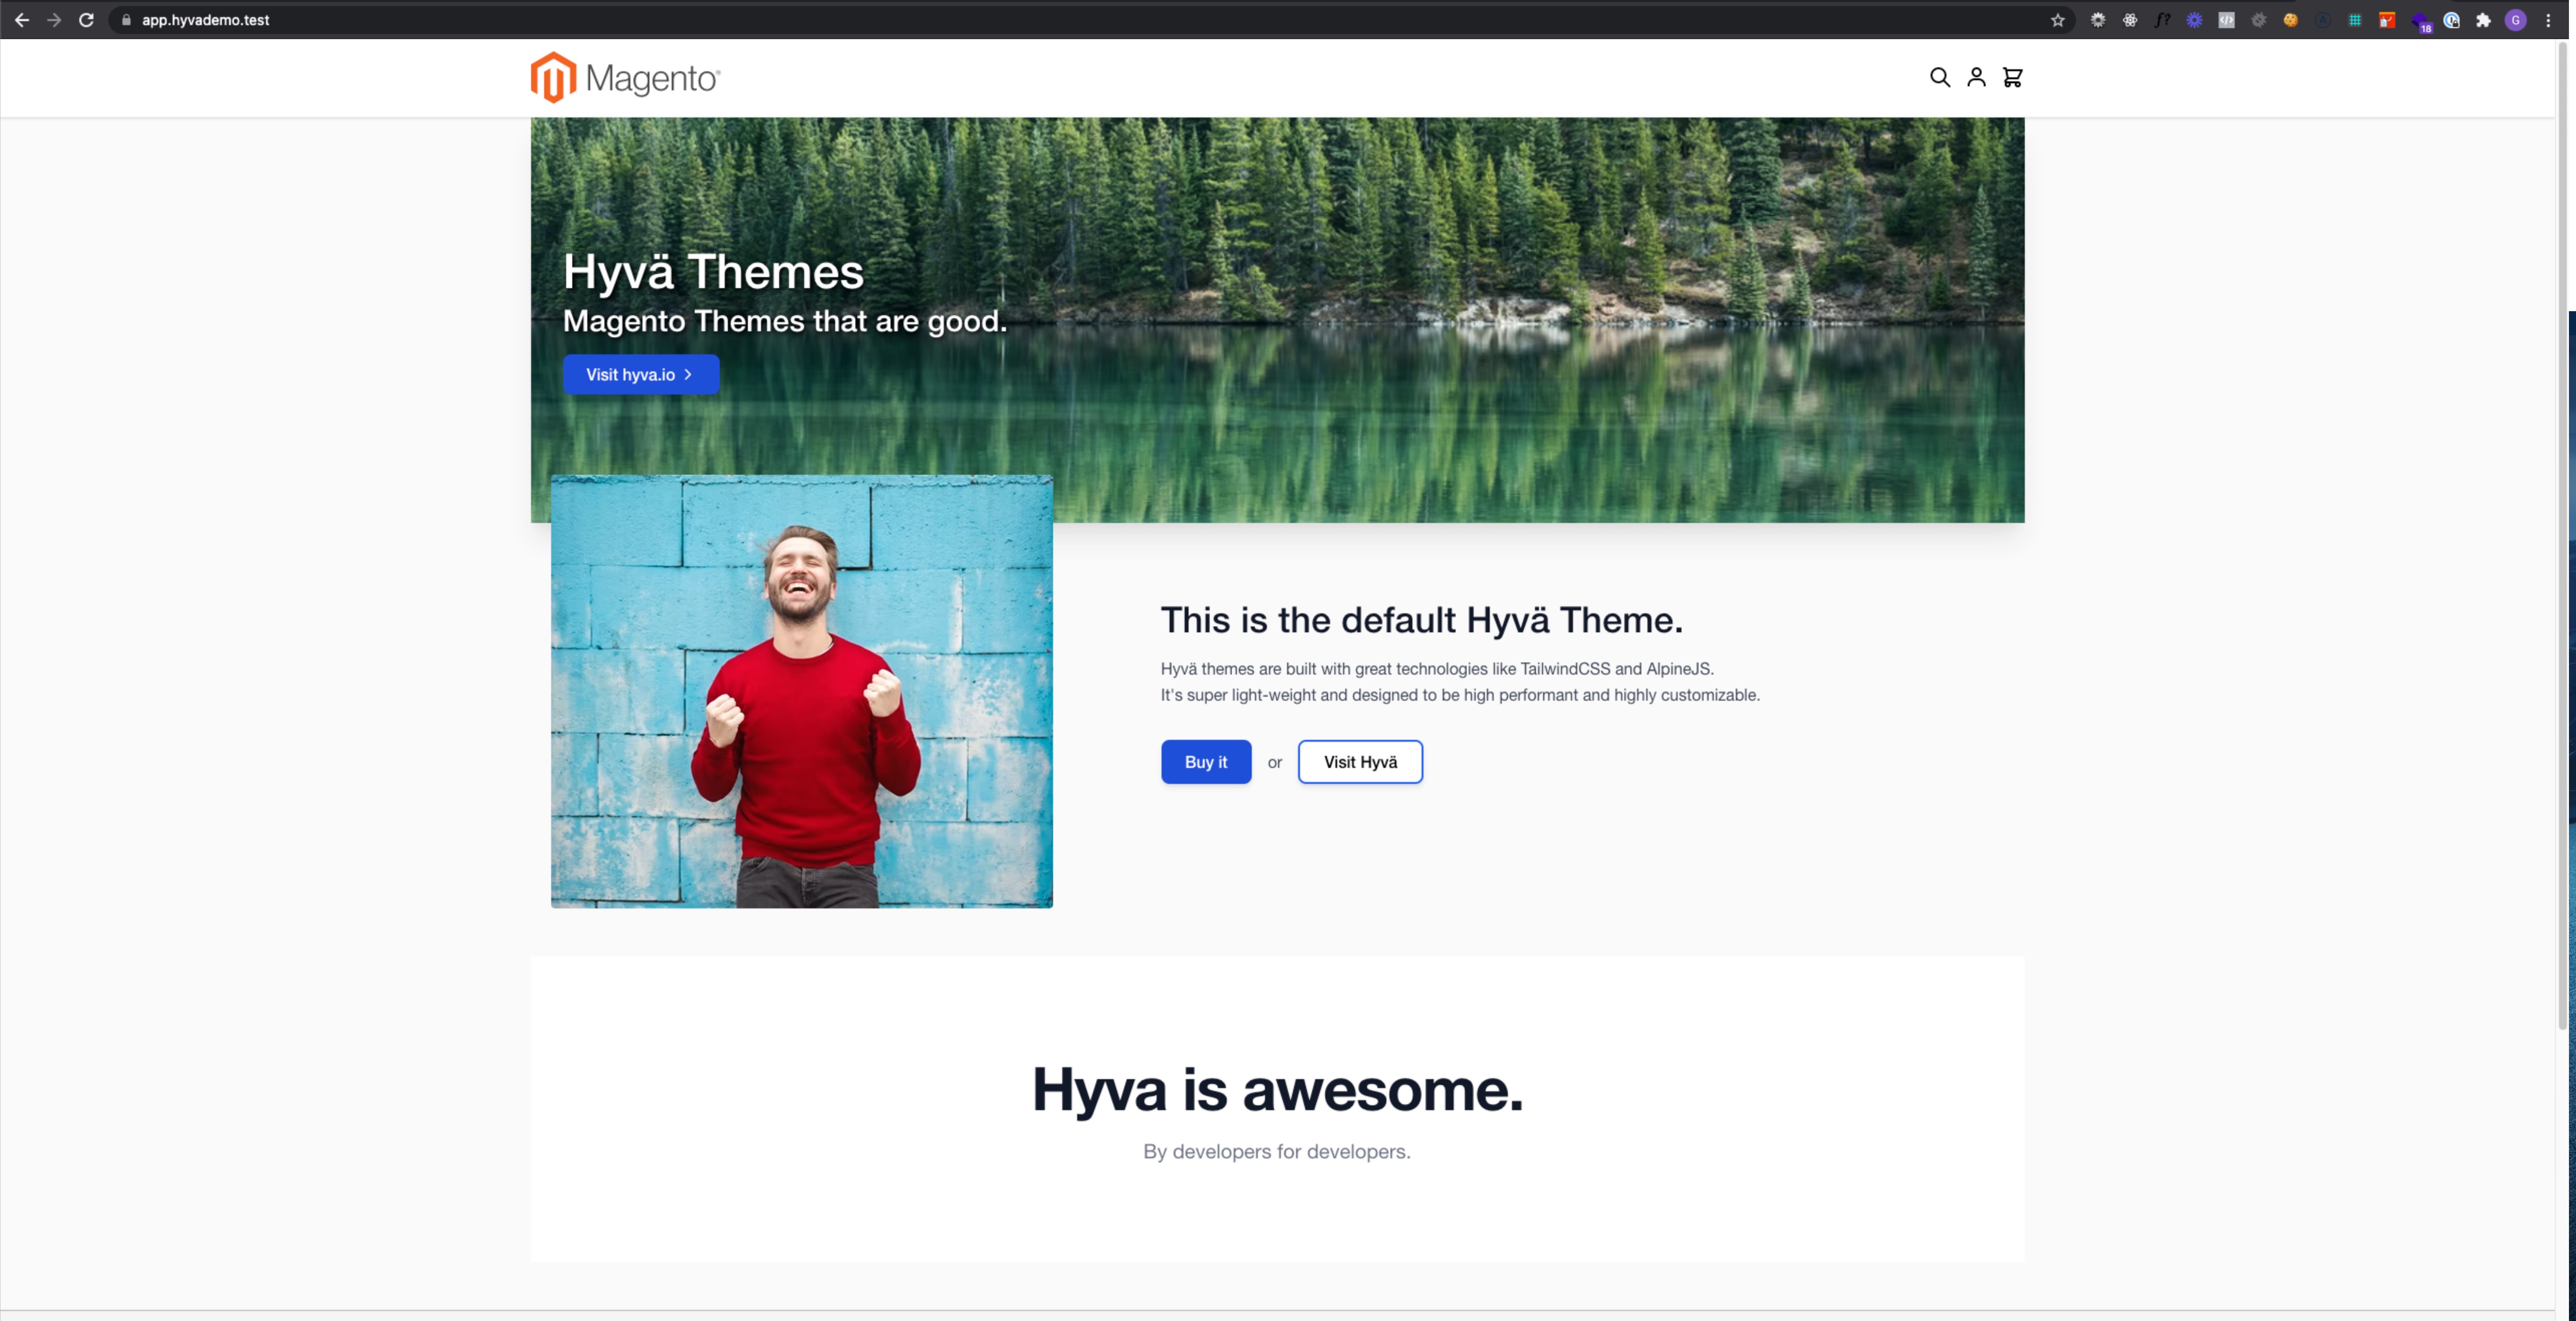Open the React atom extension icon

(x=2129, y=20)
